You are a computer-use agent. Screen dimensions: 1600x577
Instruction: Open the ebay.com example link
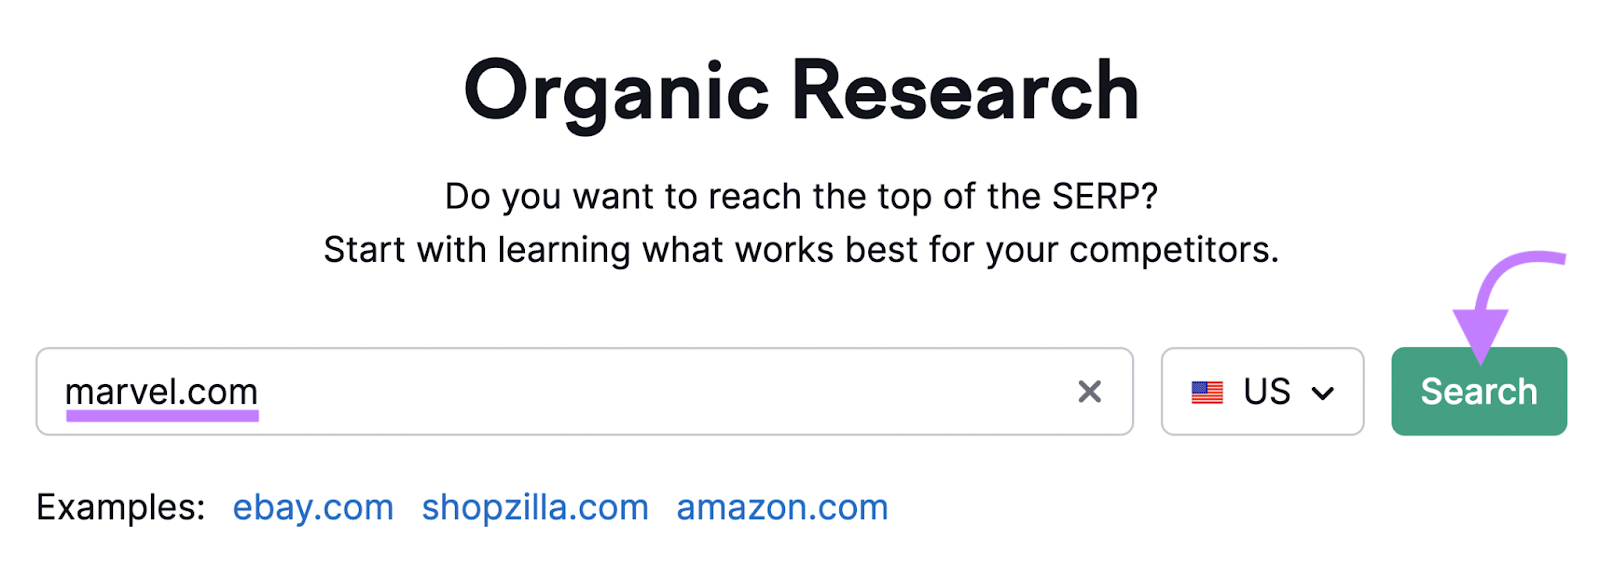click(x=312, y=508)
